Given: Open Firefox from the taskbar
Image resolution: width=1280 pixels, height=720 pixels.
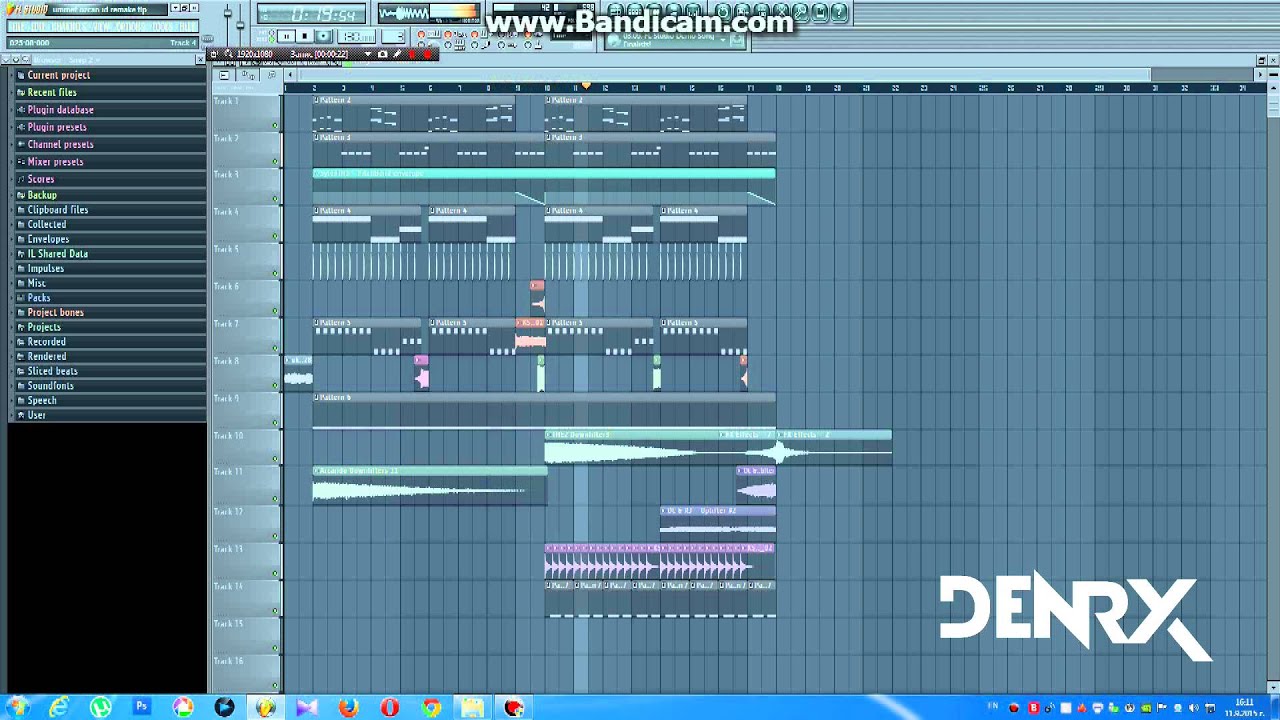Looking at the screenshot, I should (348, 708).
